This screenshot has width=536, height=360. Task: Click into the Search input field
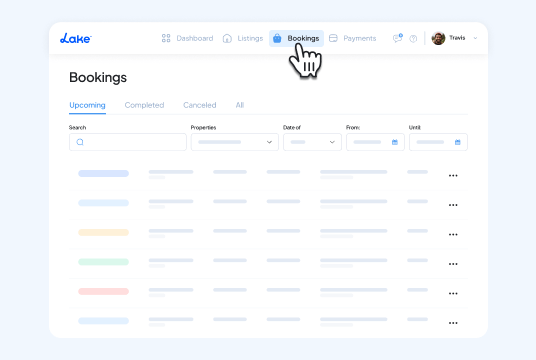click(x=128, y=142)
